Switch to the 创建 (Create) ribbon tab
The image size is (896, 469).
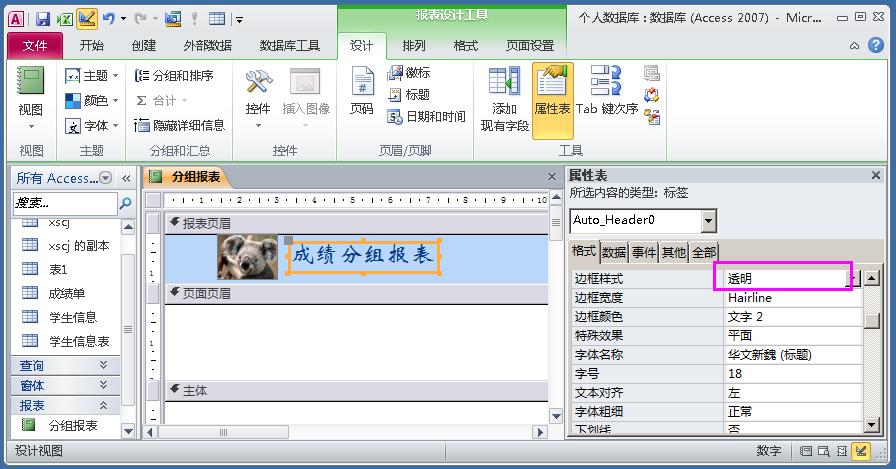143,46
